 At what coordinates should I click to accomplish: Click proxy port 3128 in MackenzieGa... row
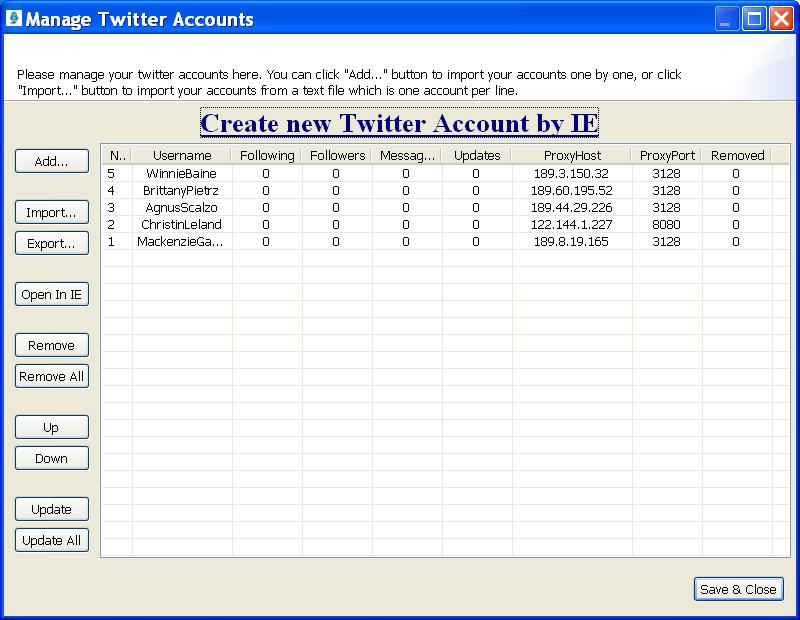coord(666,241)
